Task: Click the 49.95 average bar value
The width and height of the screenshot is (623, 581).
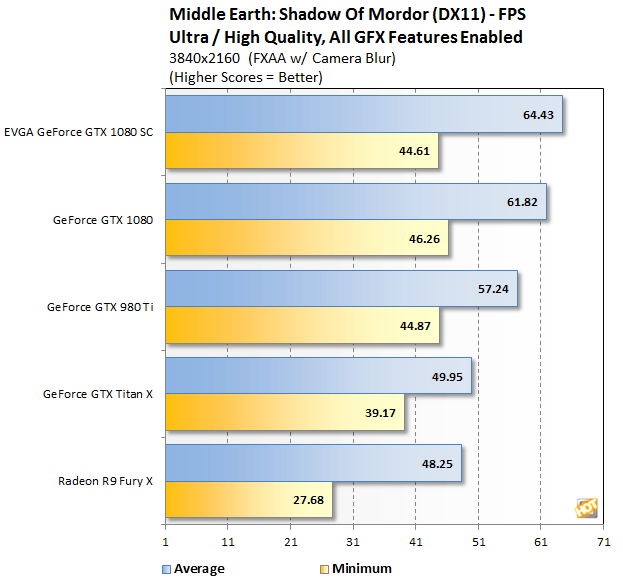Action: pyautogui.click(x=447, y=377)
